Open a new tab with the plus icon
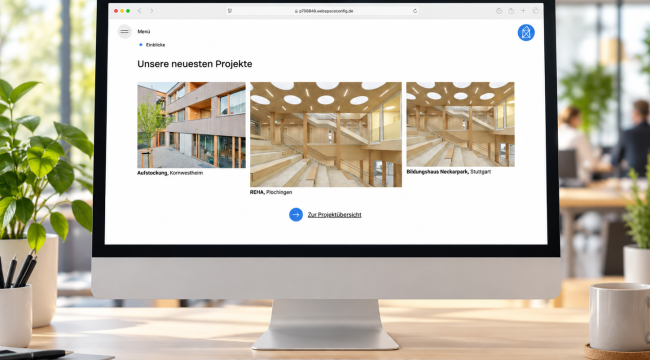The width and height of the screenshot is (650, 360). coord(523,11)
